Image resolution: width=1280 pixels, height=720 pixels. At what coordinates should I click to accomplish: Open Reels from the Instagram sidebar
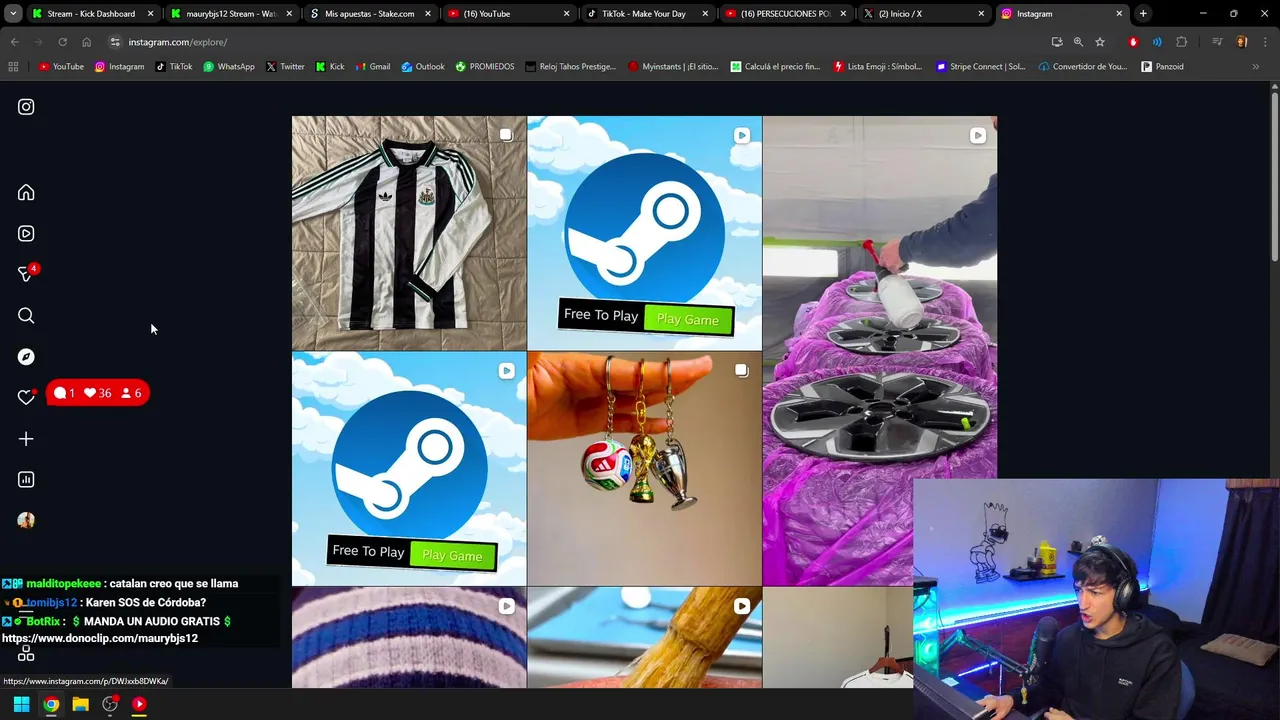tap(26, 233)
